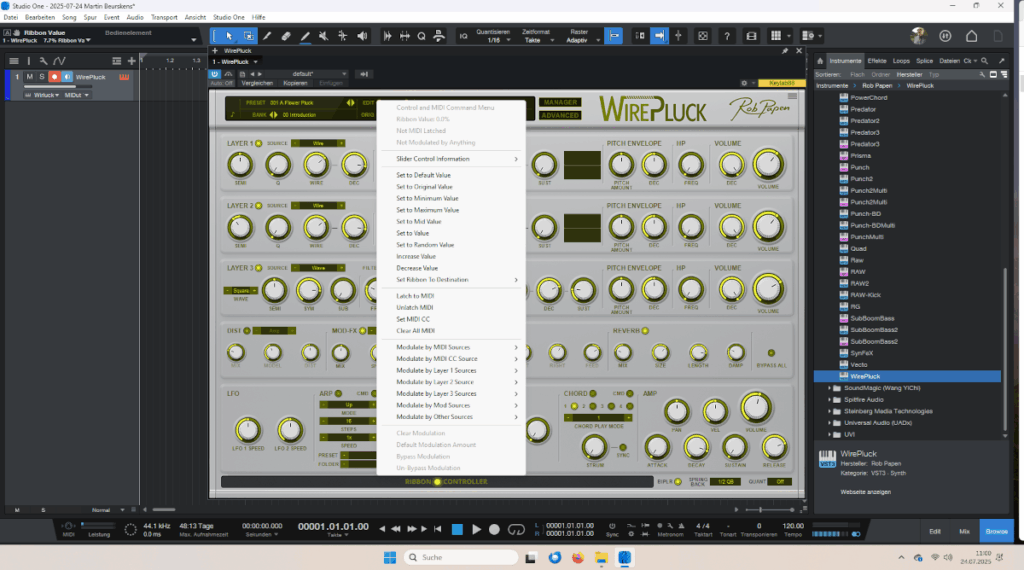The width and height of the screenshot is (1024, 570).
Task: Click the MANAGER button in WirePluck
Action: coord(560,103)
